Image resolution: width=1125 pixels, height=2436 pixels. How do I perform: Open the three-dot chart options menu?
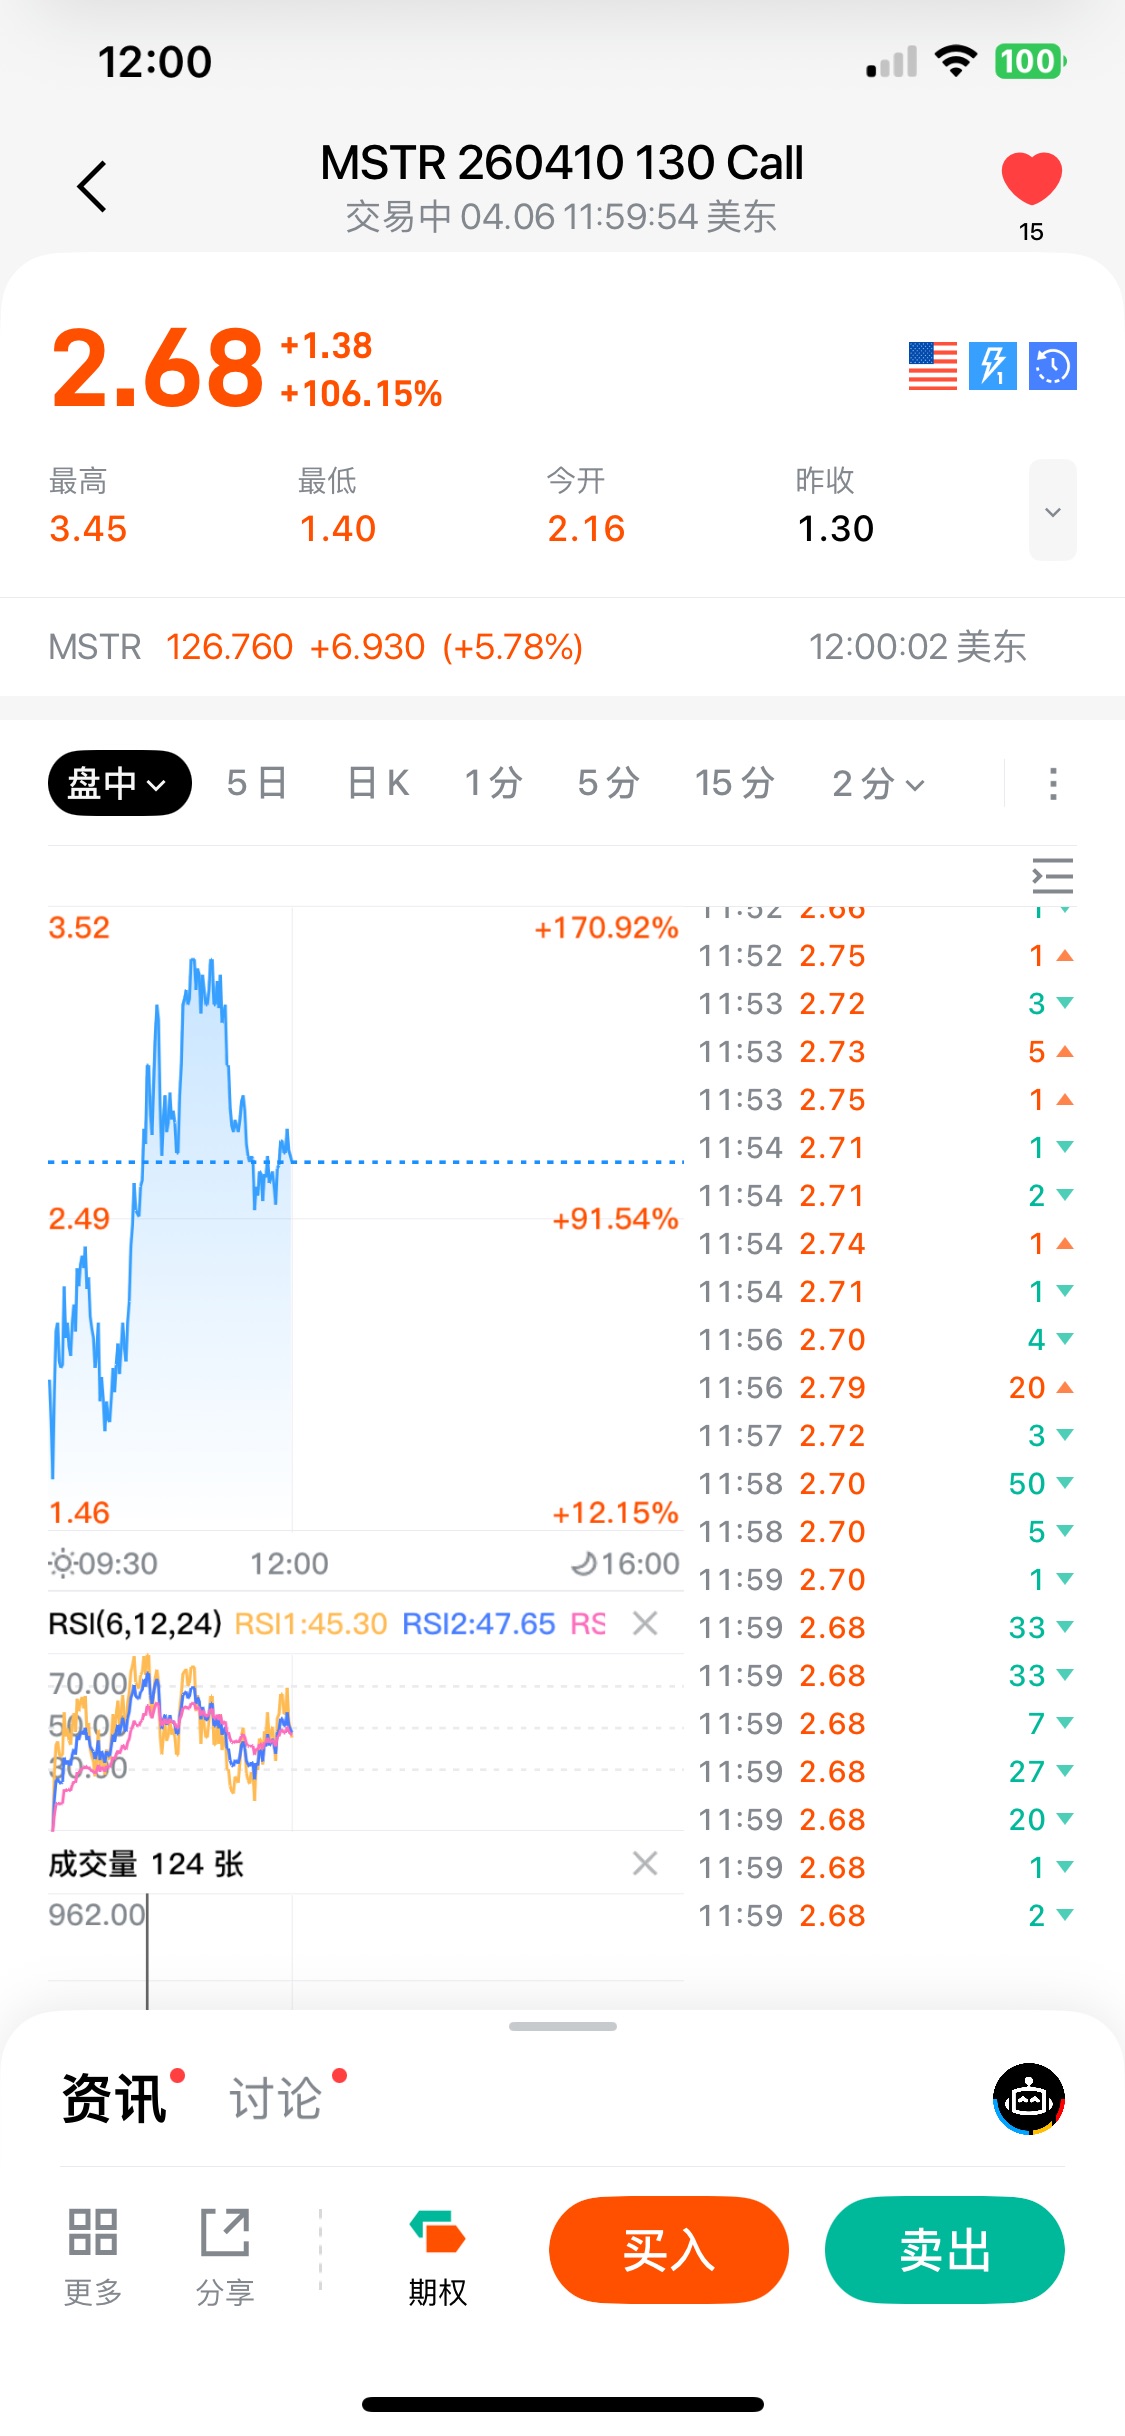click(1052, 783)
